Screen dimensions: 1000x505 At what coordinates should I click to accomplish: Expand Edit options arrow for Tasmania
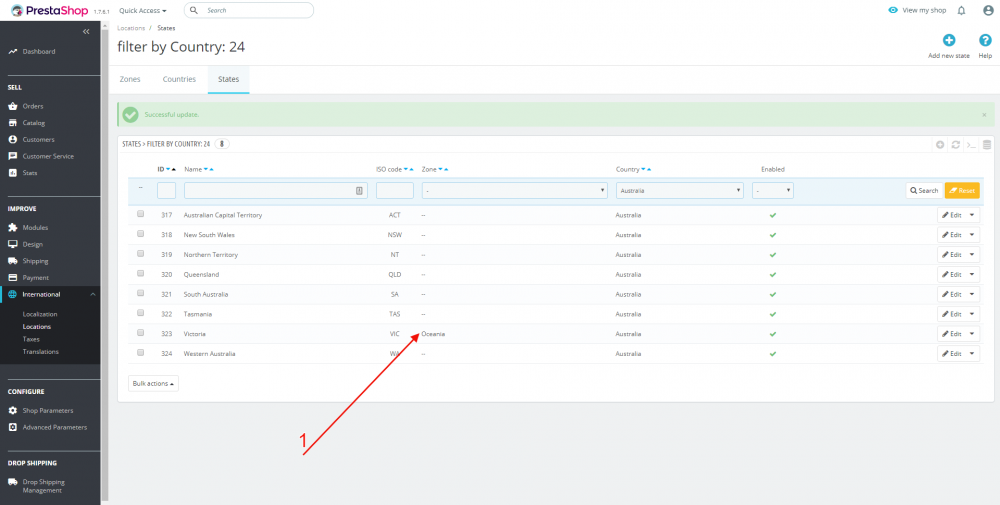click(x=972, y=314)
